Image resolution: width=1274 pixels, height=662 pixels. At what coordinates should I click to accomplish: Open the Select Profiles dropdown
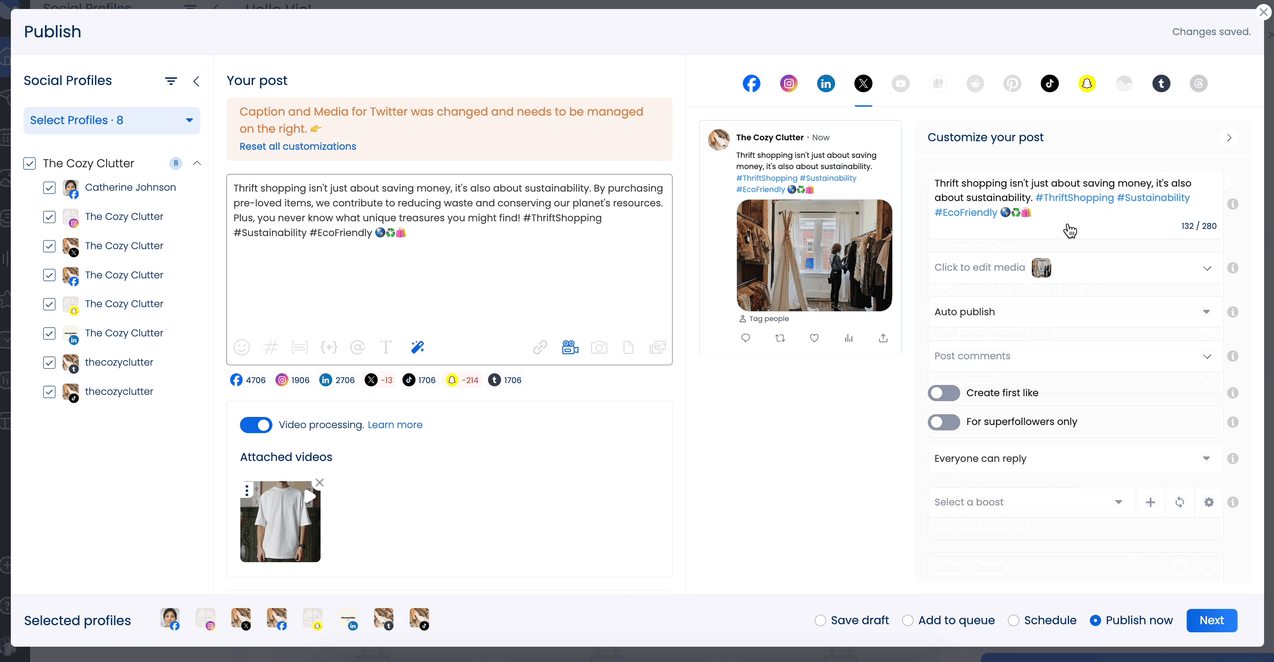point(110,119)
